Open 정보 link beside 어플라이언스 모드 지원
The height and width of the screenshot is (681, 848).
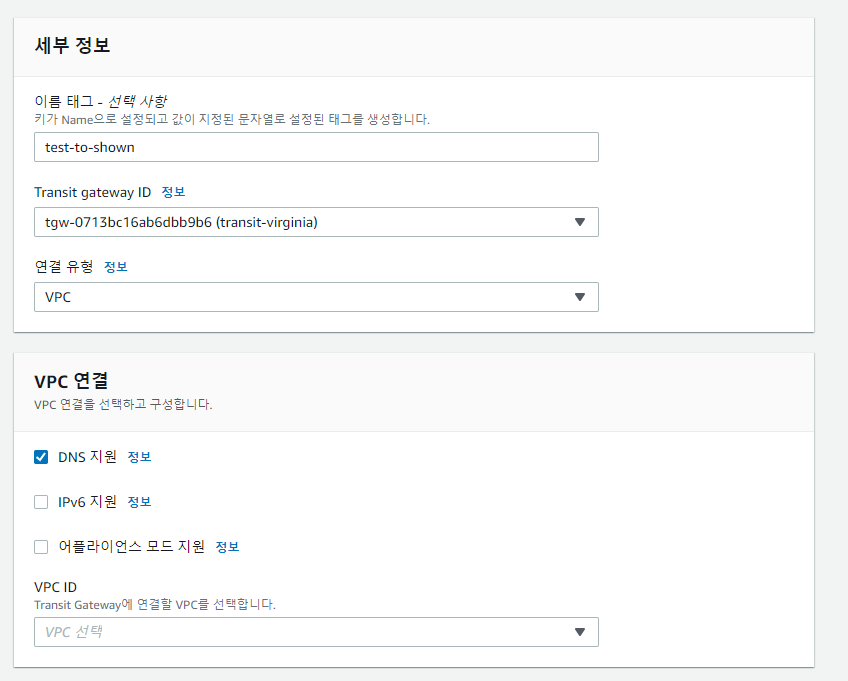(x=227, y=547)
